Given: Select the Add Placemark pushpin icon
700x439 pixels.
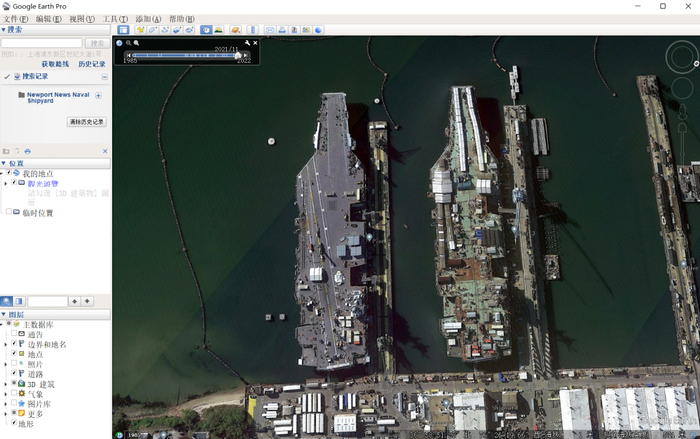Looking at the screenshot, I should coord(139,30).
